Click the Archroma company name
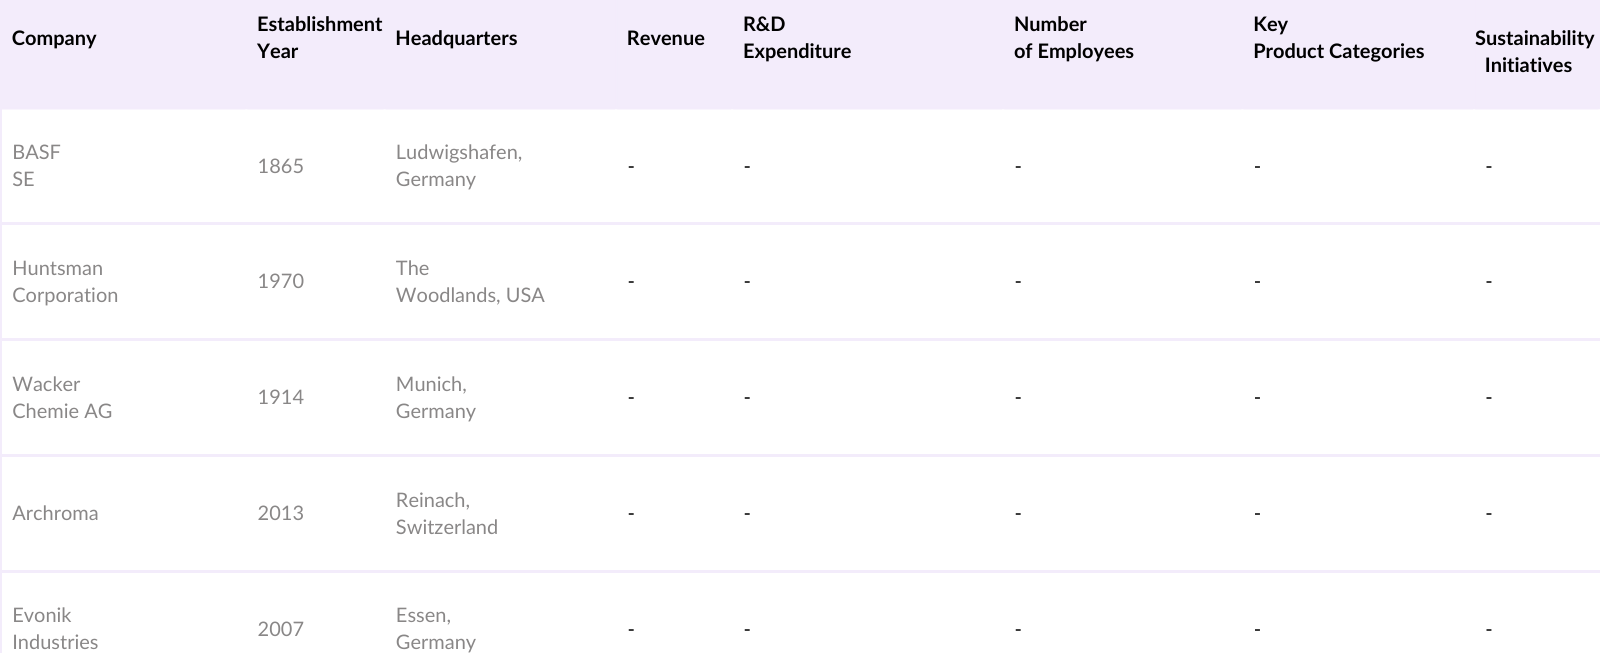This screenshot has height=653, width=1600. (x=55, y=513)
